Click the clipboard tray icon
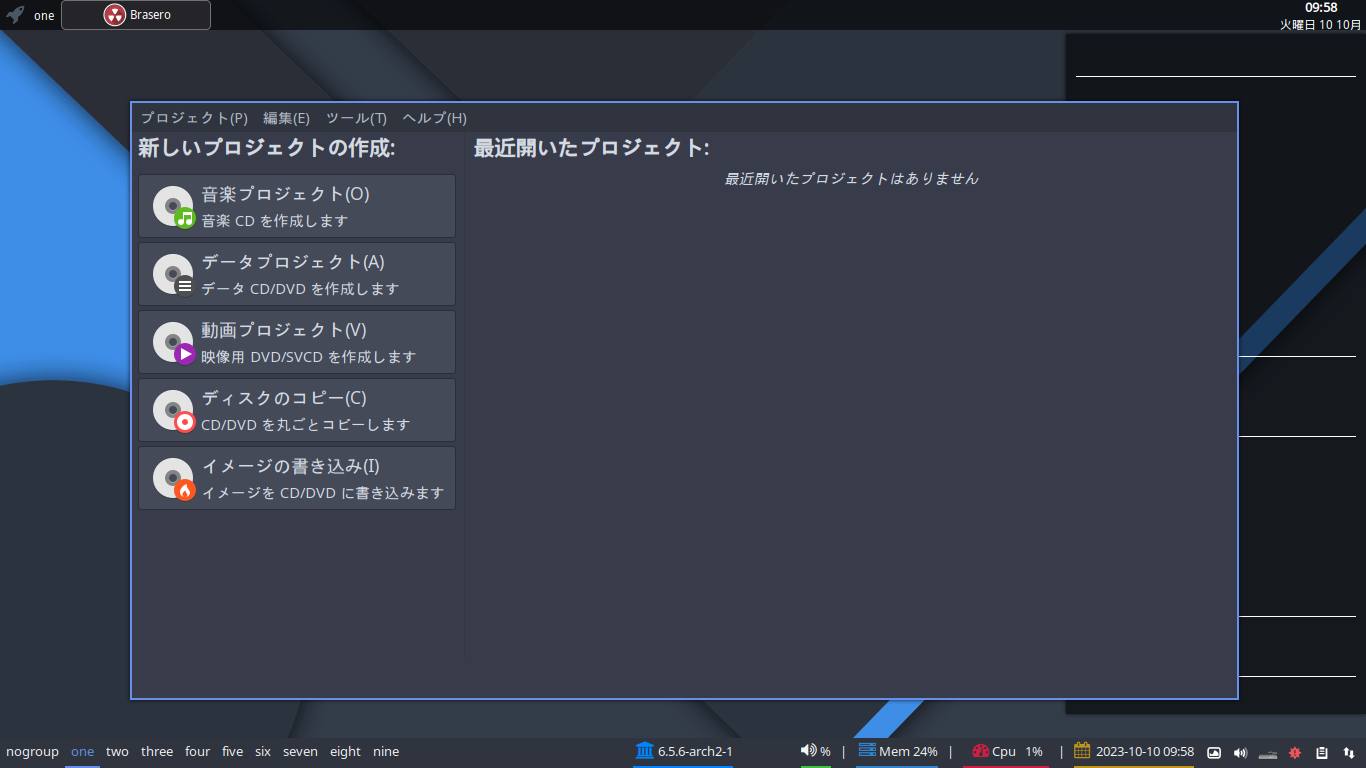 (x=1322, y=752)
